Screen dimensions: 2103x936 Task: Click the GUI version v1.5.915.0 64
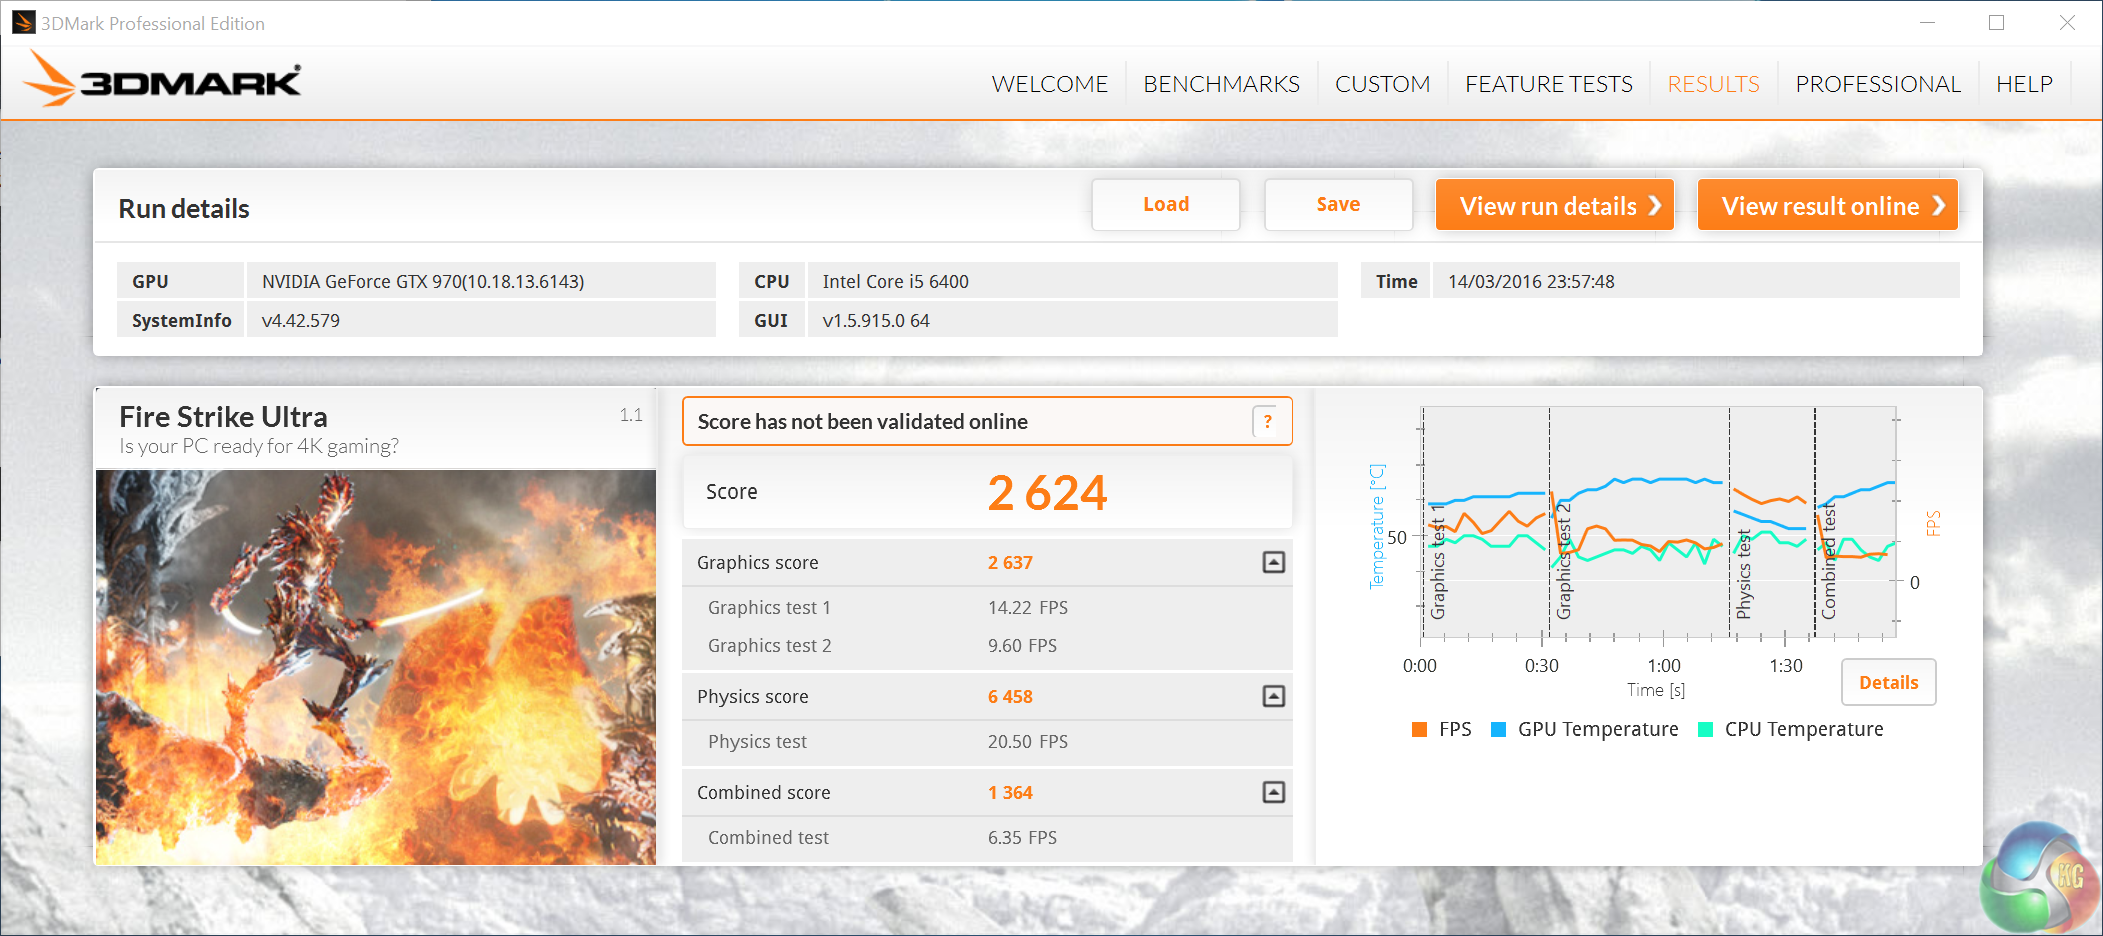coord(876,321)
